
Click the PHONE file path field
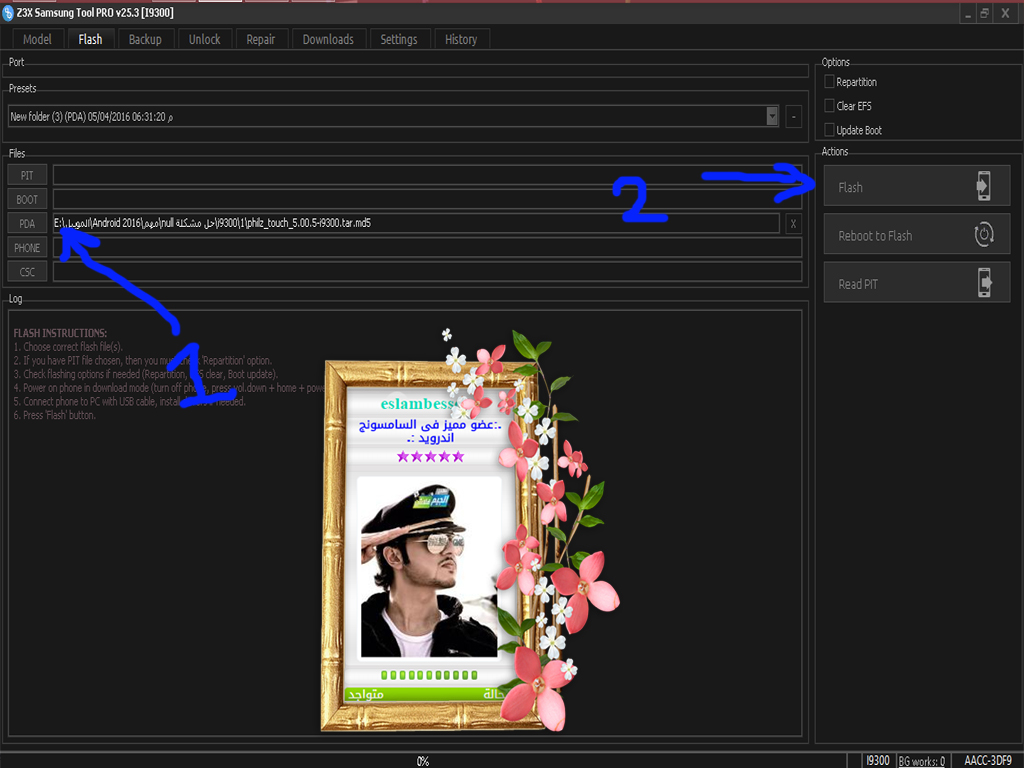pos(427,248)
